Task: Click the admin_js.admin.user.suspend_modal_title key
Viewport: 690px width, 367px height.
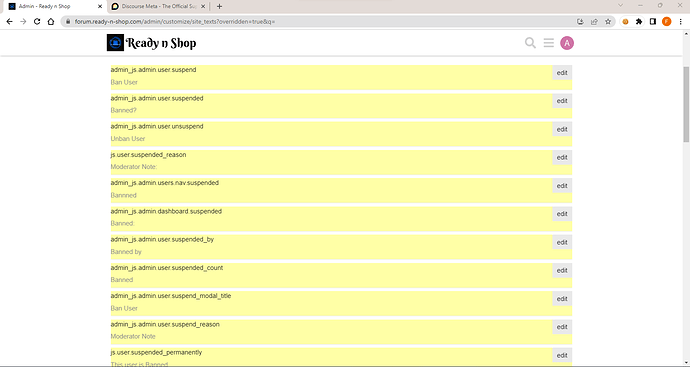Action: coord(171,296)
